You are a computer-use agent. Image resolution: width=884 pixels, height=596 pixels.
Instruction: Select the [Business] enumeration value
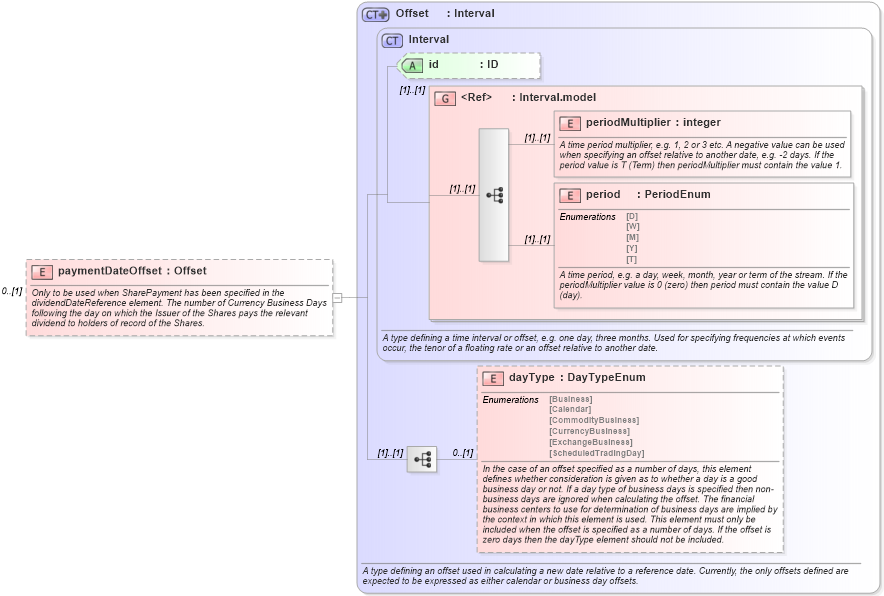pos(571,399)
